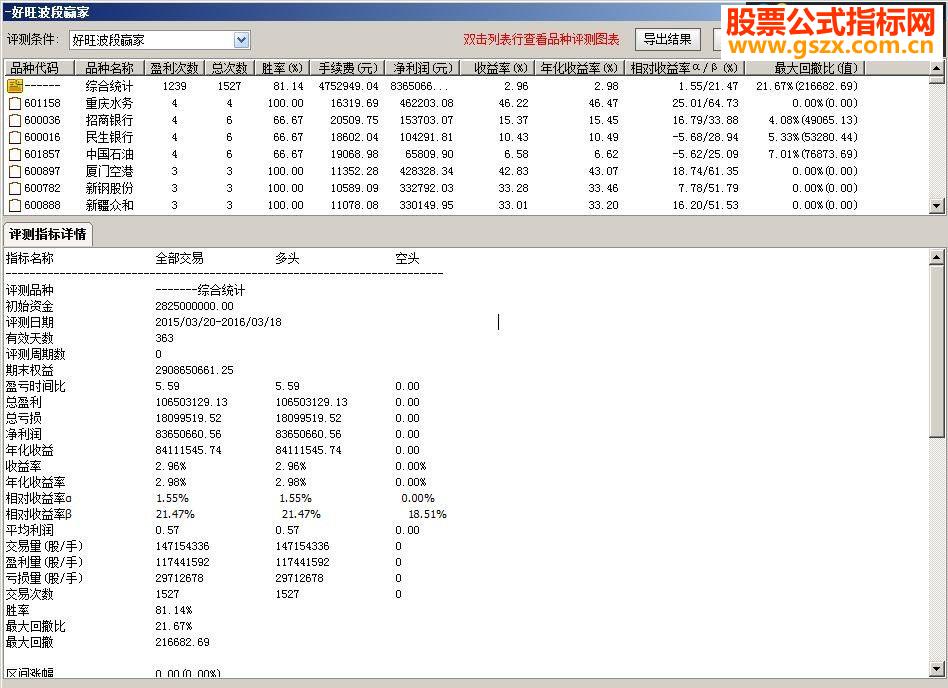Click the icon beside 600897

pyautogui.click(x=15, y=171)
